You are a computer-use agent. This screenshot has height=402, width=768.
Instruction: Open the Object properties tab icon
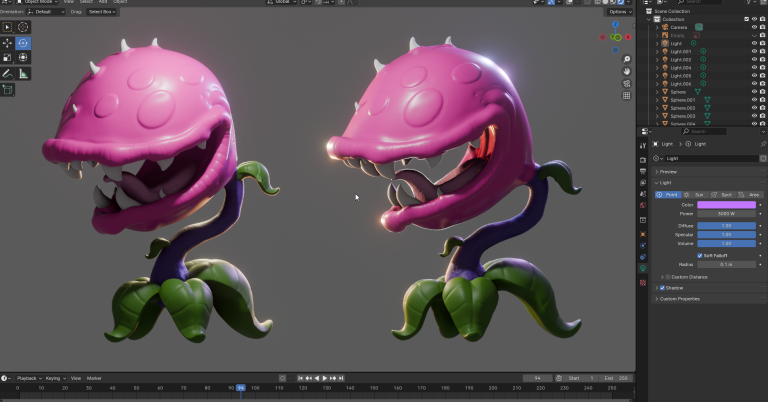point(643,234)
